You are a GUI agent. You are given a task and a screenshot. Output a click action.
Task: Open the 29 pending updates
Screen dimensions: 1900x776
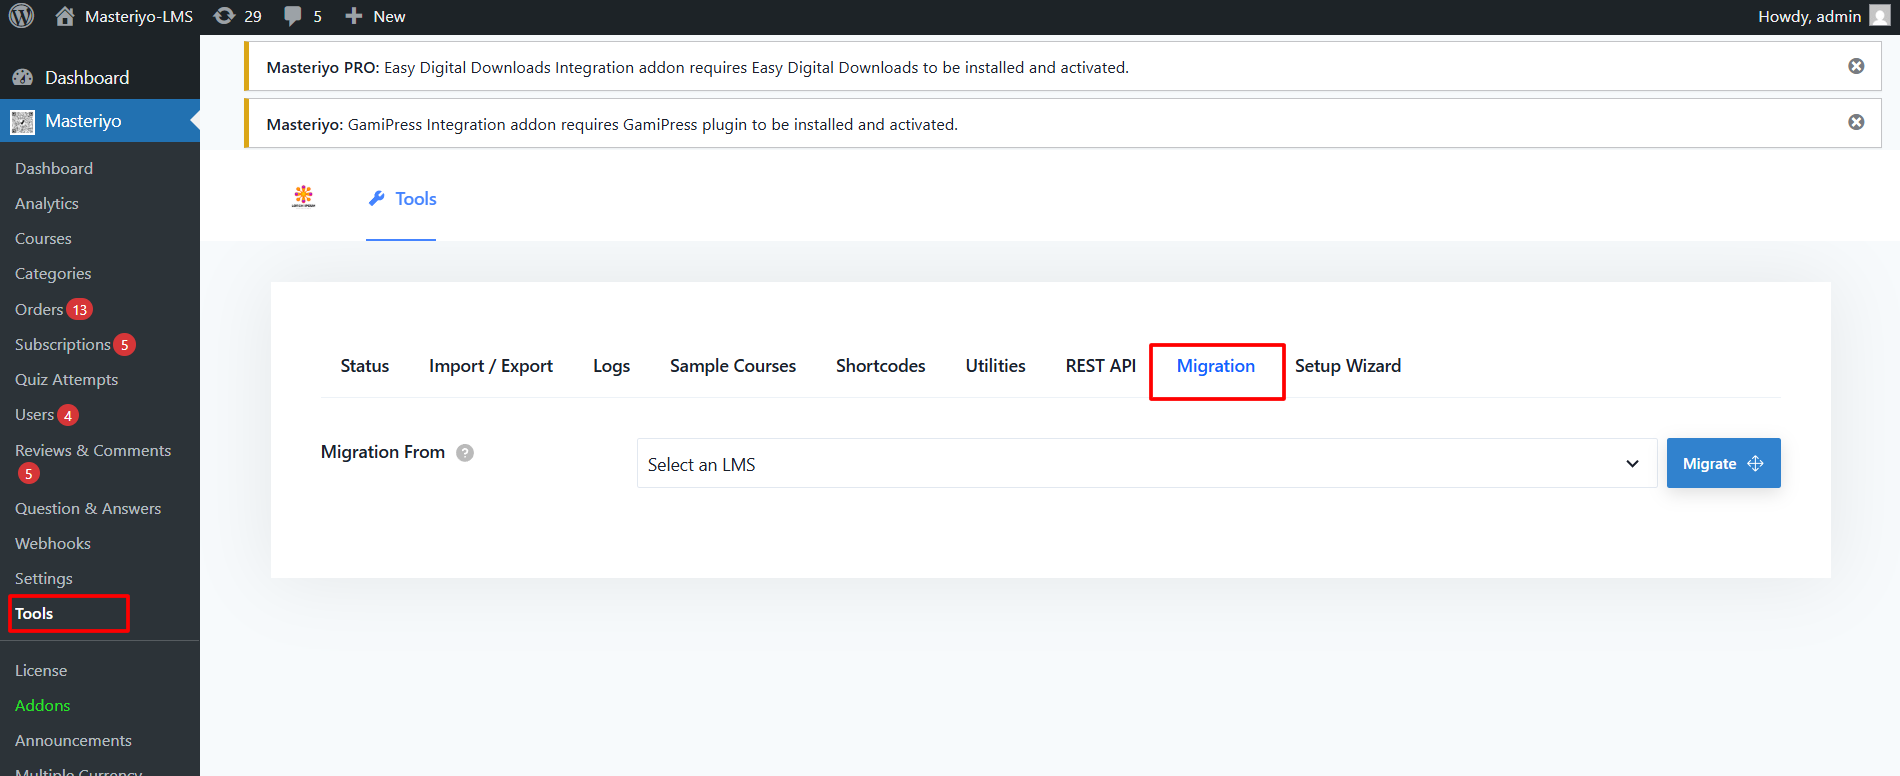click(x=238, y=16)
